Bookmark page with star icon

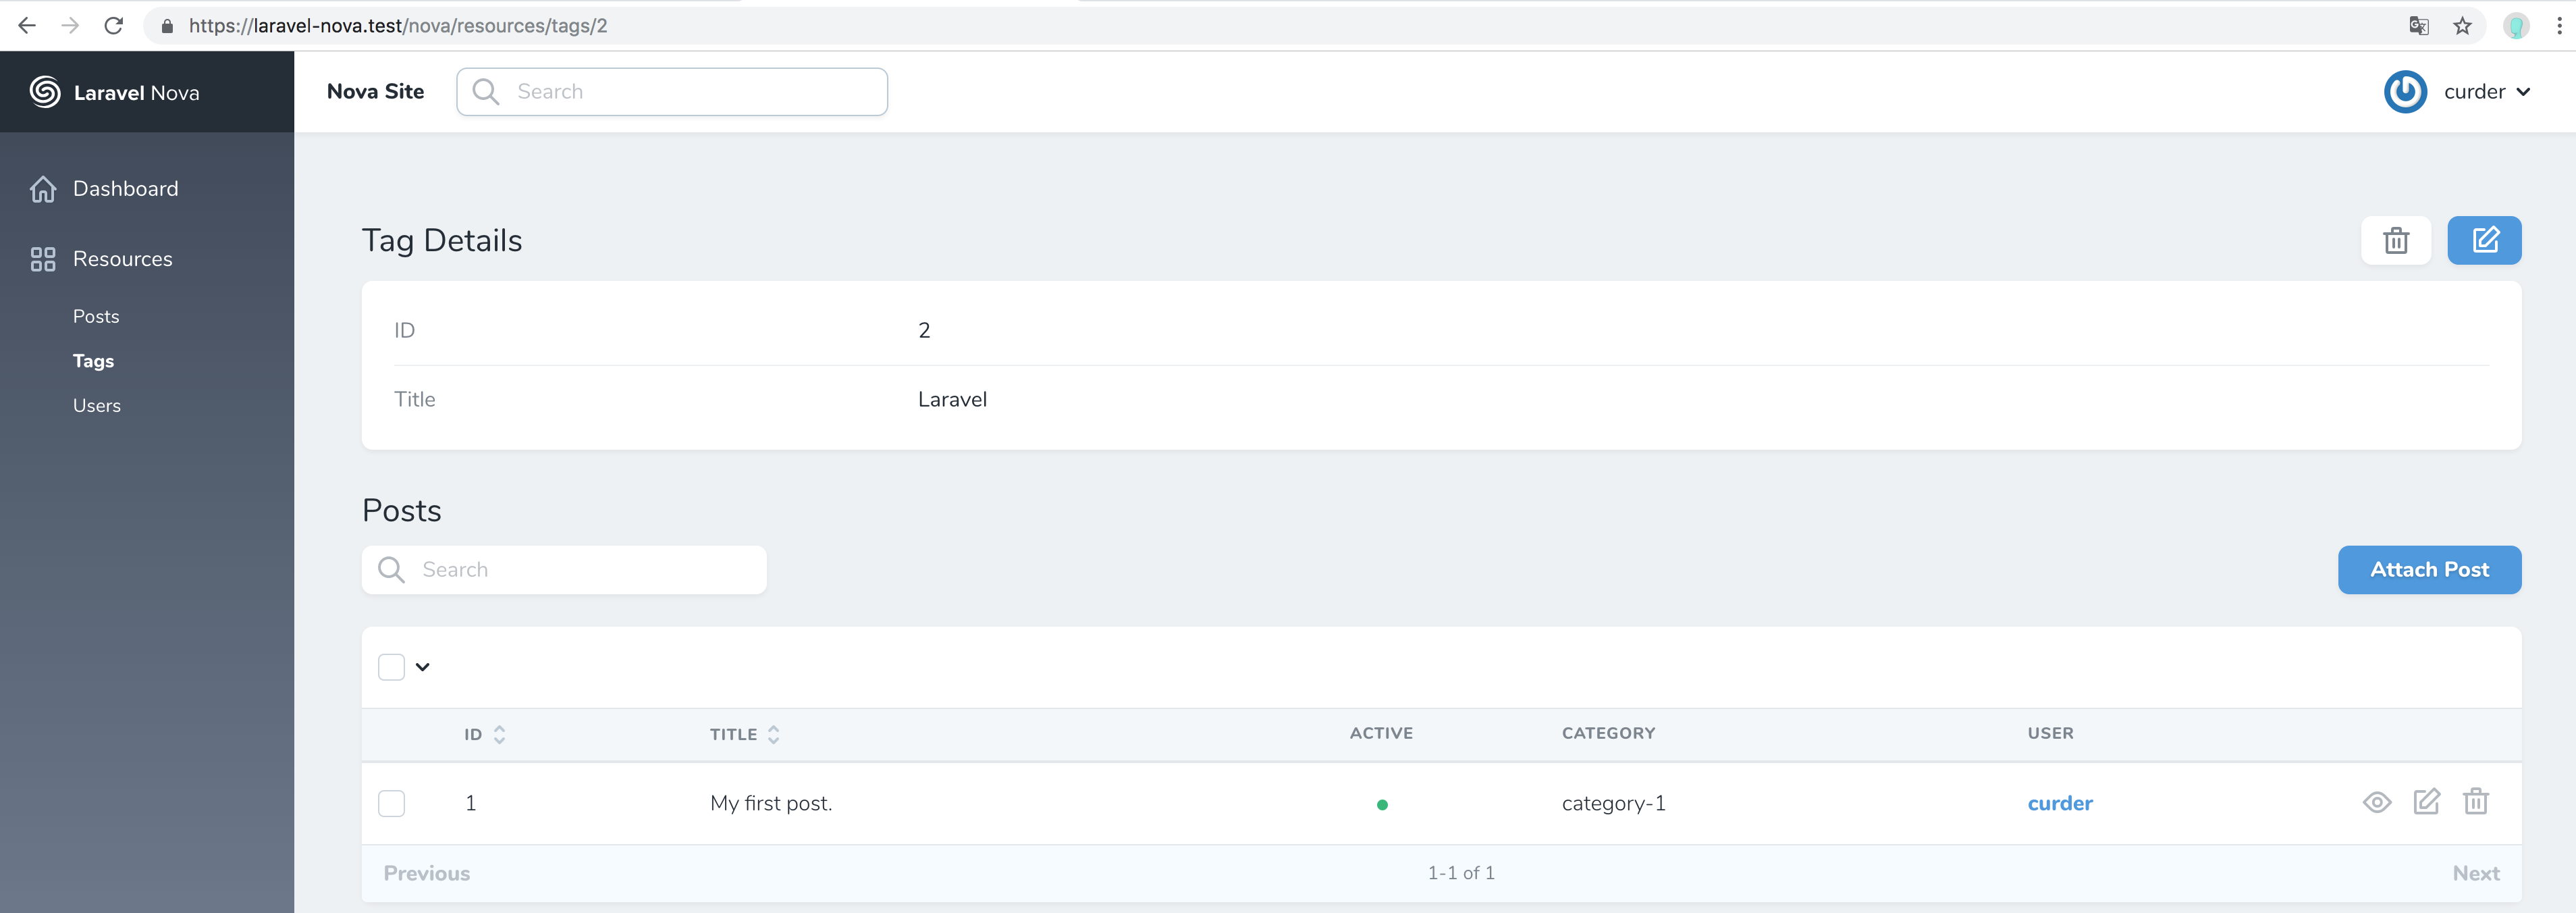(2462, 26)
